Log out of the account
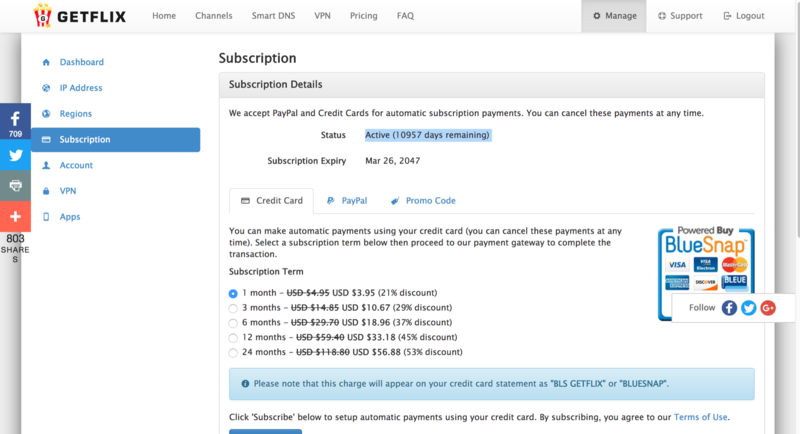 (x=744, y=16)
